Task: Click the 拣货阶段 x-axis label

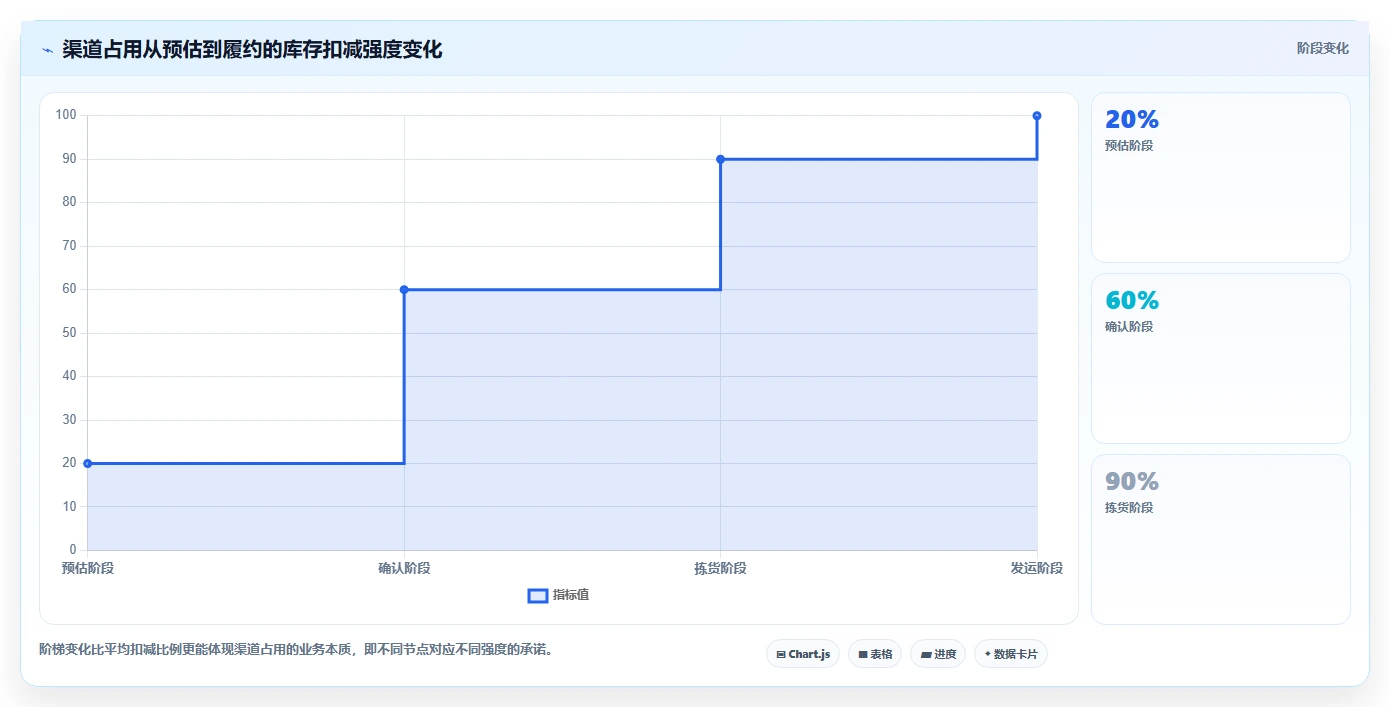Action: pyautogui.click(x=720, y=568)
